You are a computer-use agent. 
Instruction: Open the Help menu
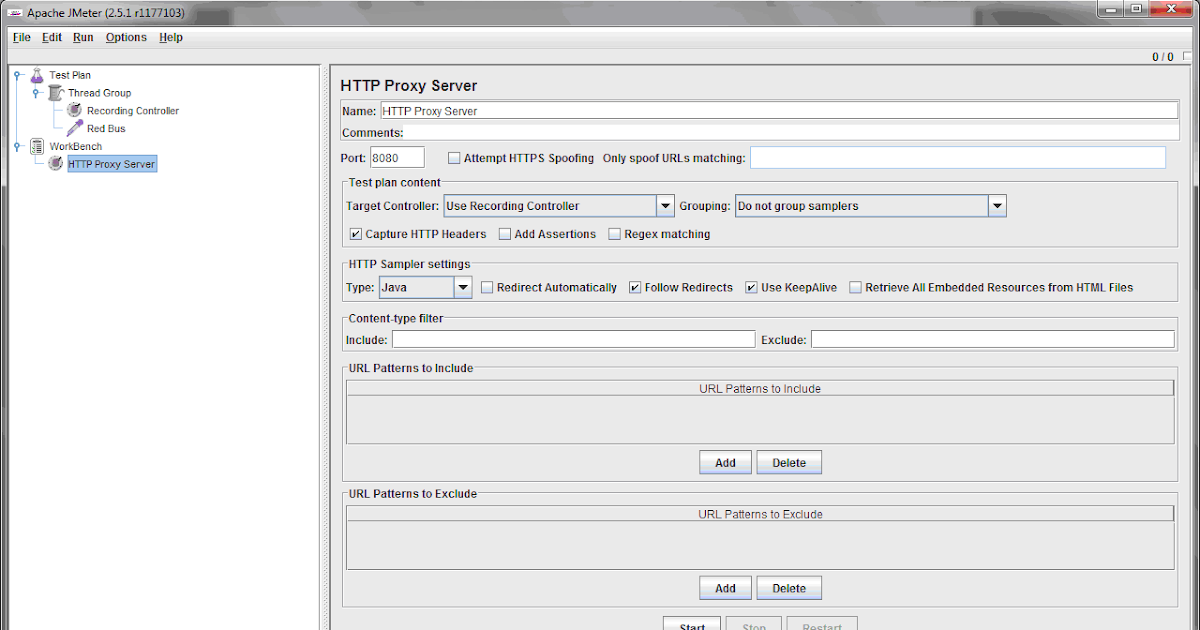(x=171, y=37)
